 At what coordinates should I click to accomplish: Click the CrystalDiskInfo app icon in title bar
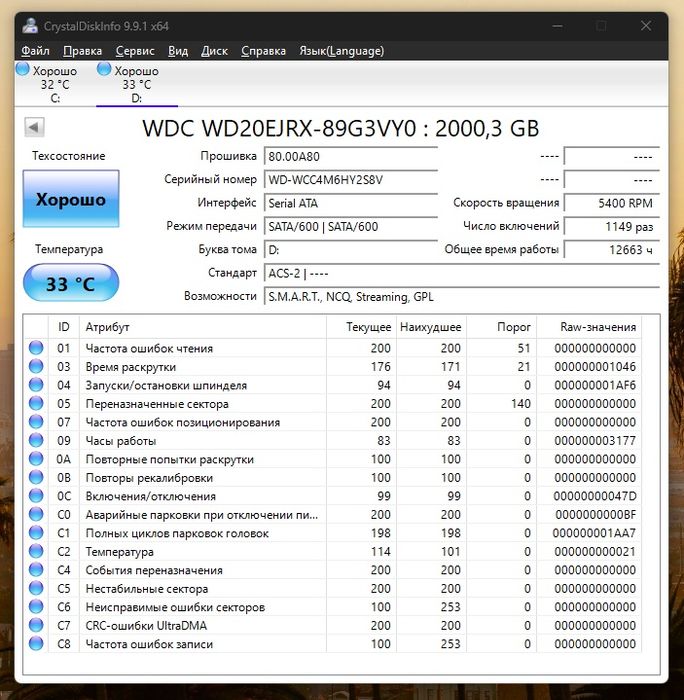[30, 26]
